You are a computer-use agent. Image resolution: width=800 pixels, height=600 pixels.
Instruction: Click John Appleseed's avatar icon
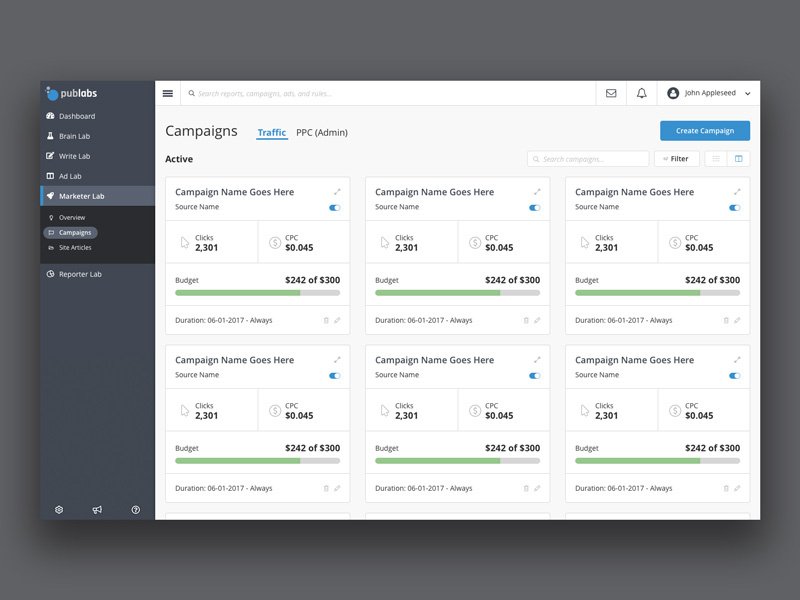tap(673, 93)
